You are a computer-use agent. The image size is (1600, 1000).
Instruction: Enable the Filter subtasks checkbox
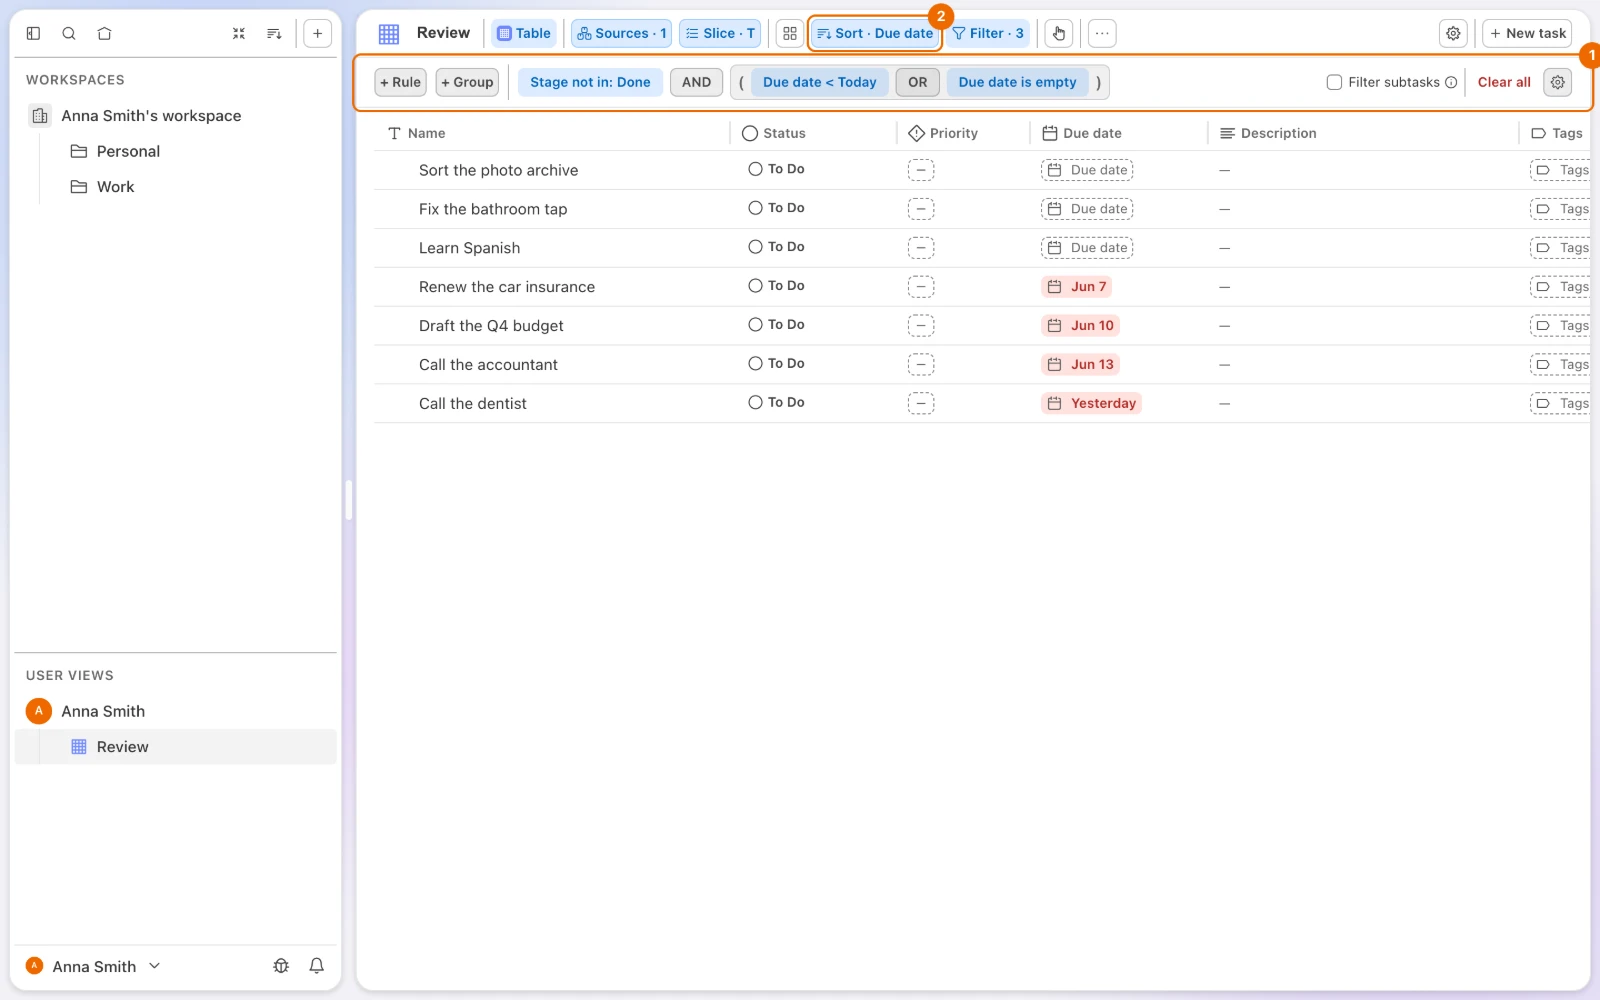1334,82
